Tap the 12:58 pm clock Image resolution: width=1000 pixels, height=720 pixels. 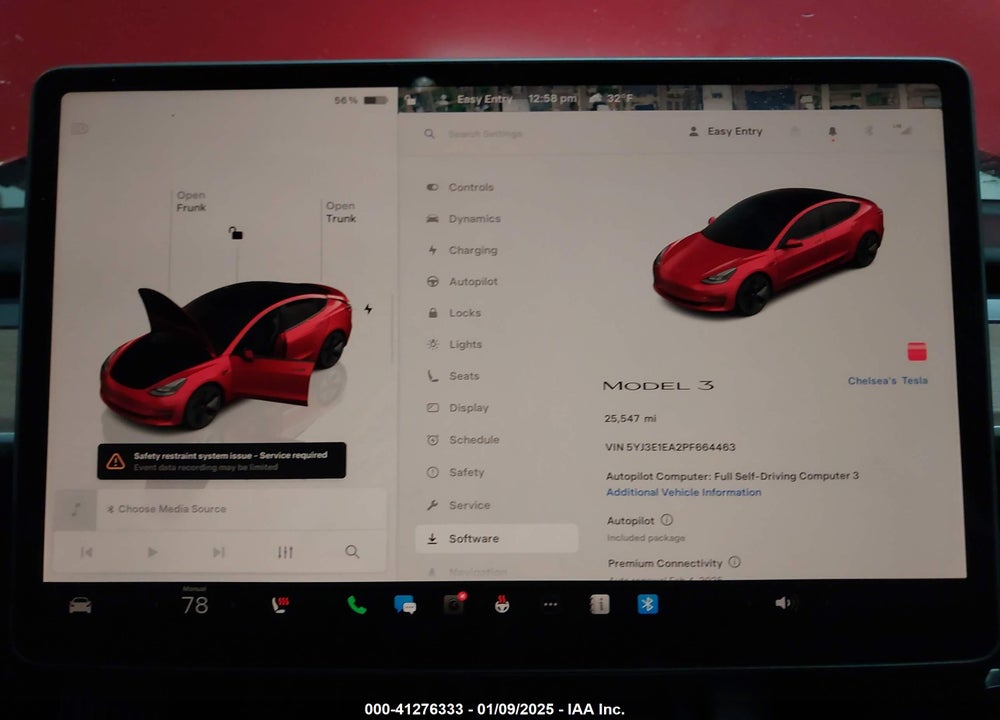552,99
